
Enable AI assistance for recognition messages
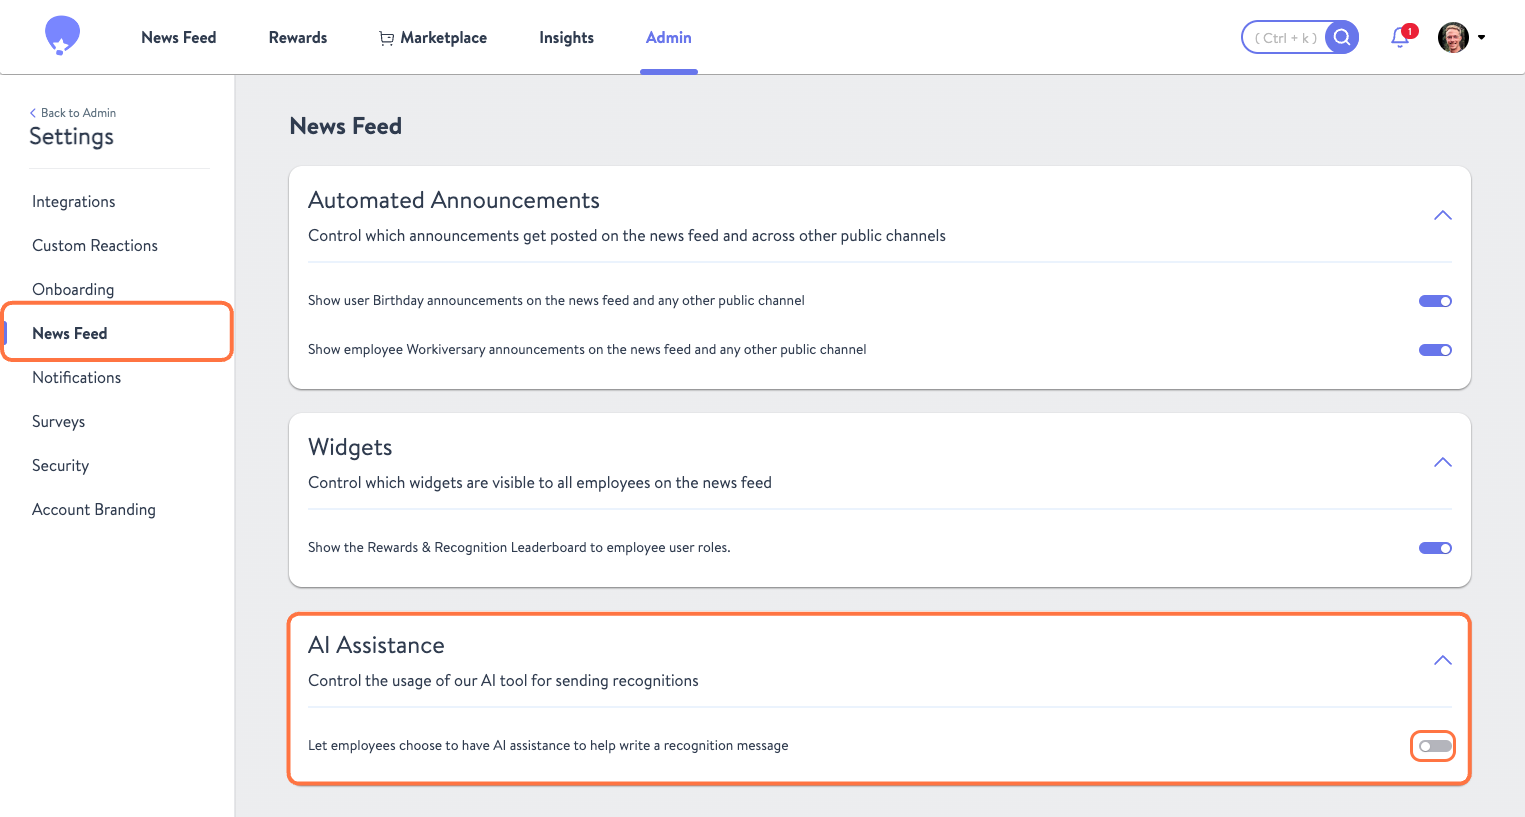(1434, 746)
